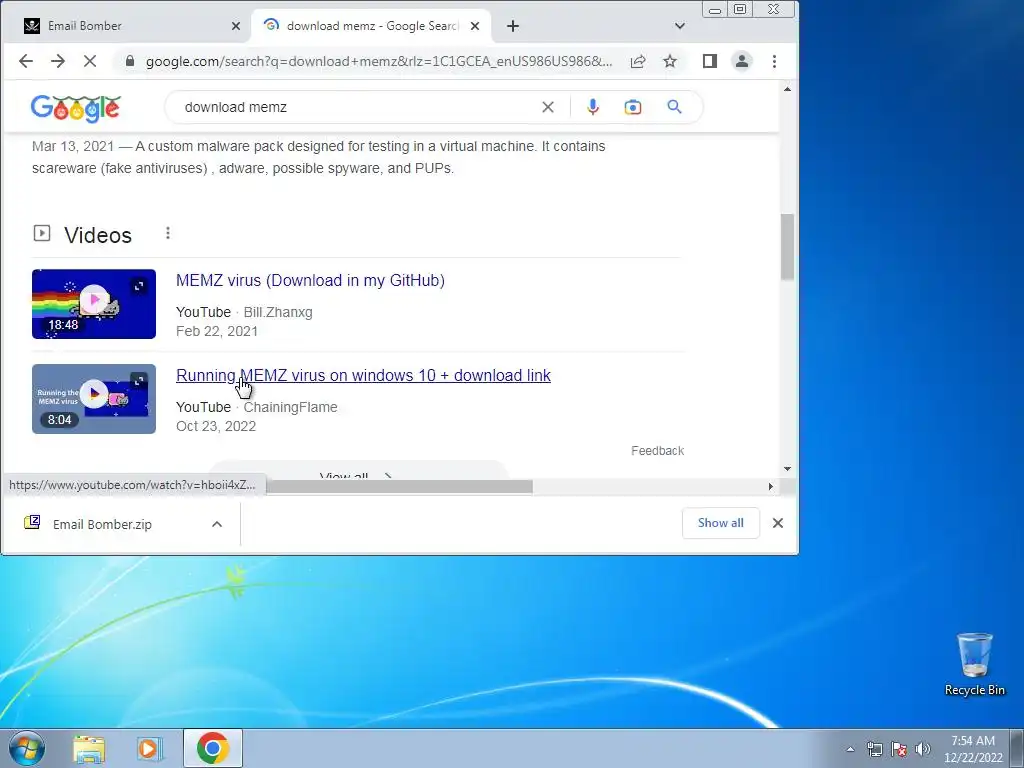The width and height of the screenshot is (1024, 768).
Task: Show hidden system tray icons
Action: pyautogui.click(x=850, y=749)
